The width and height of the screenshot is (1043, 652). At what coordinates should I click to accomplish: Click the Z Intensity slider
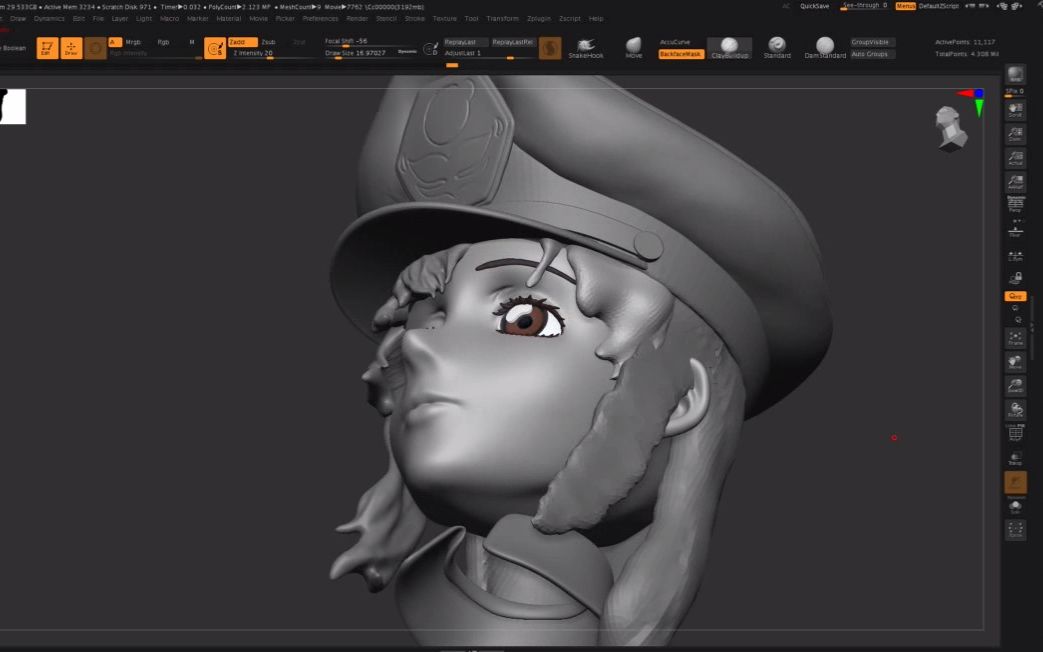pyautogui.click(x=273, y=53)
